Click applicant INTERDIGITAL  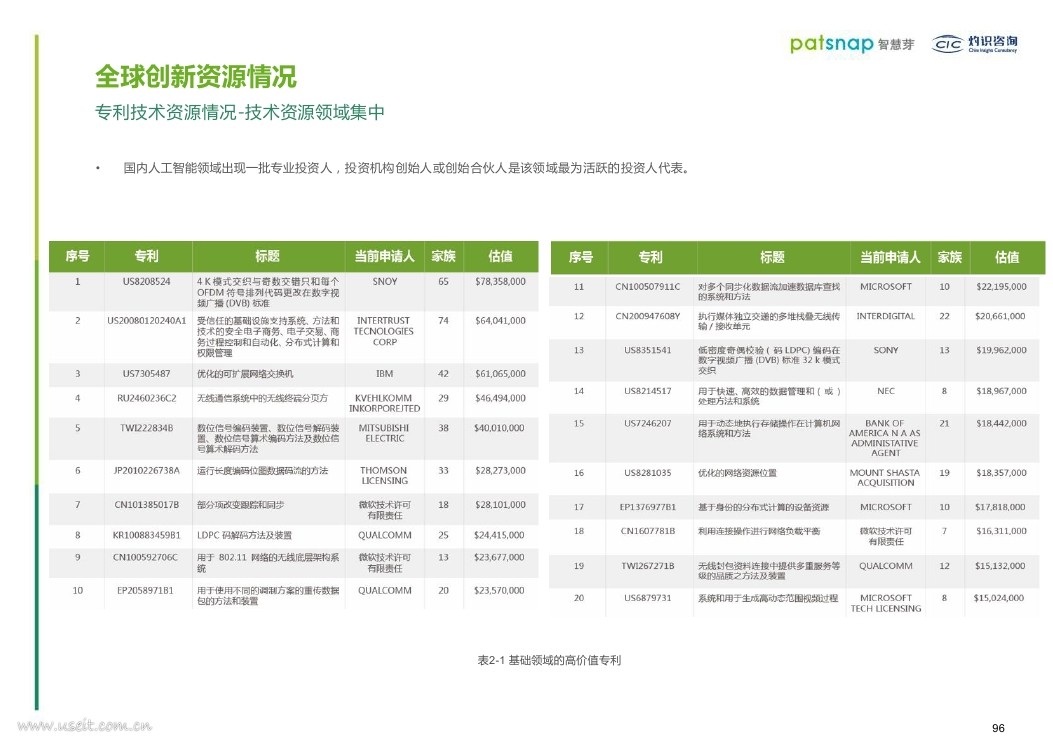(886, 316)
